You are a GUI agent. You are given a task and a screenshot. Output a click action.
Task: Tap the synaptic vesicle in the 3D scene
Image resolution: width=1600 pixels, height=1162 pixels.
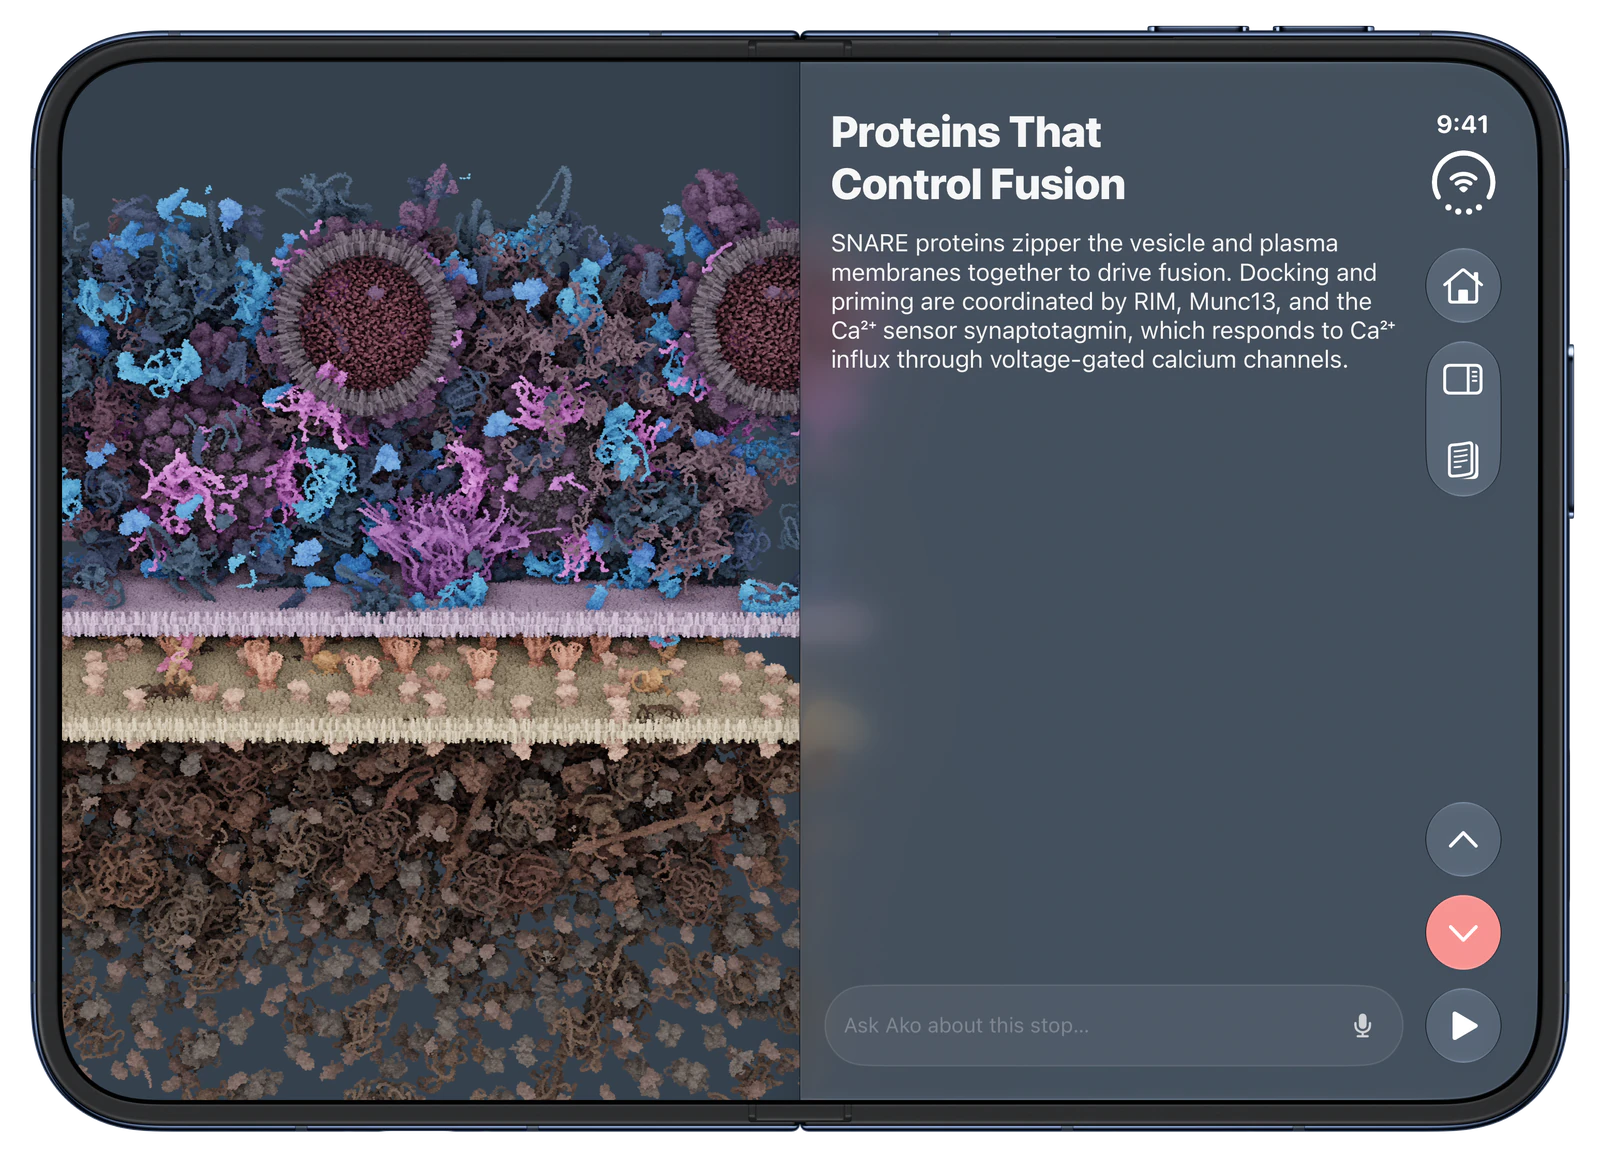click(366, 321)
